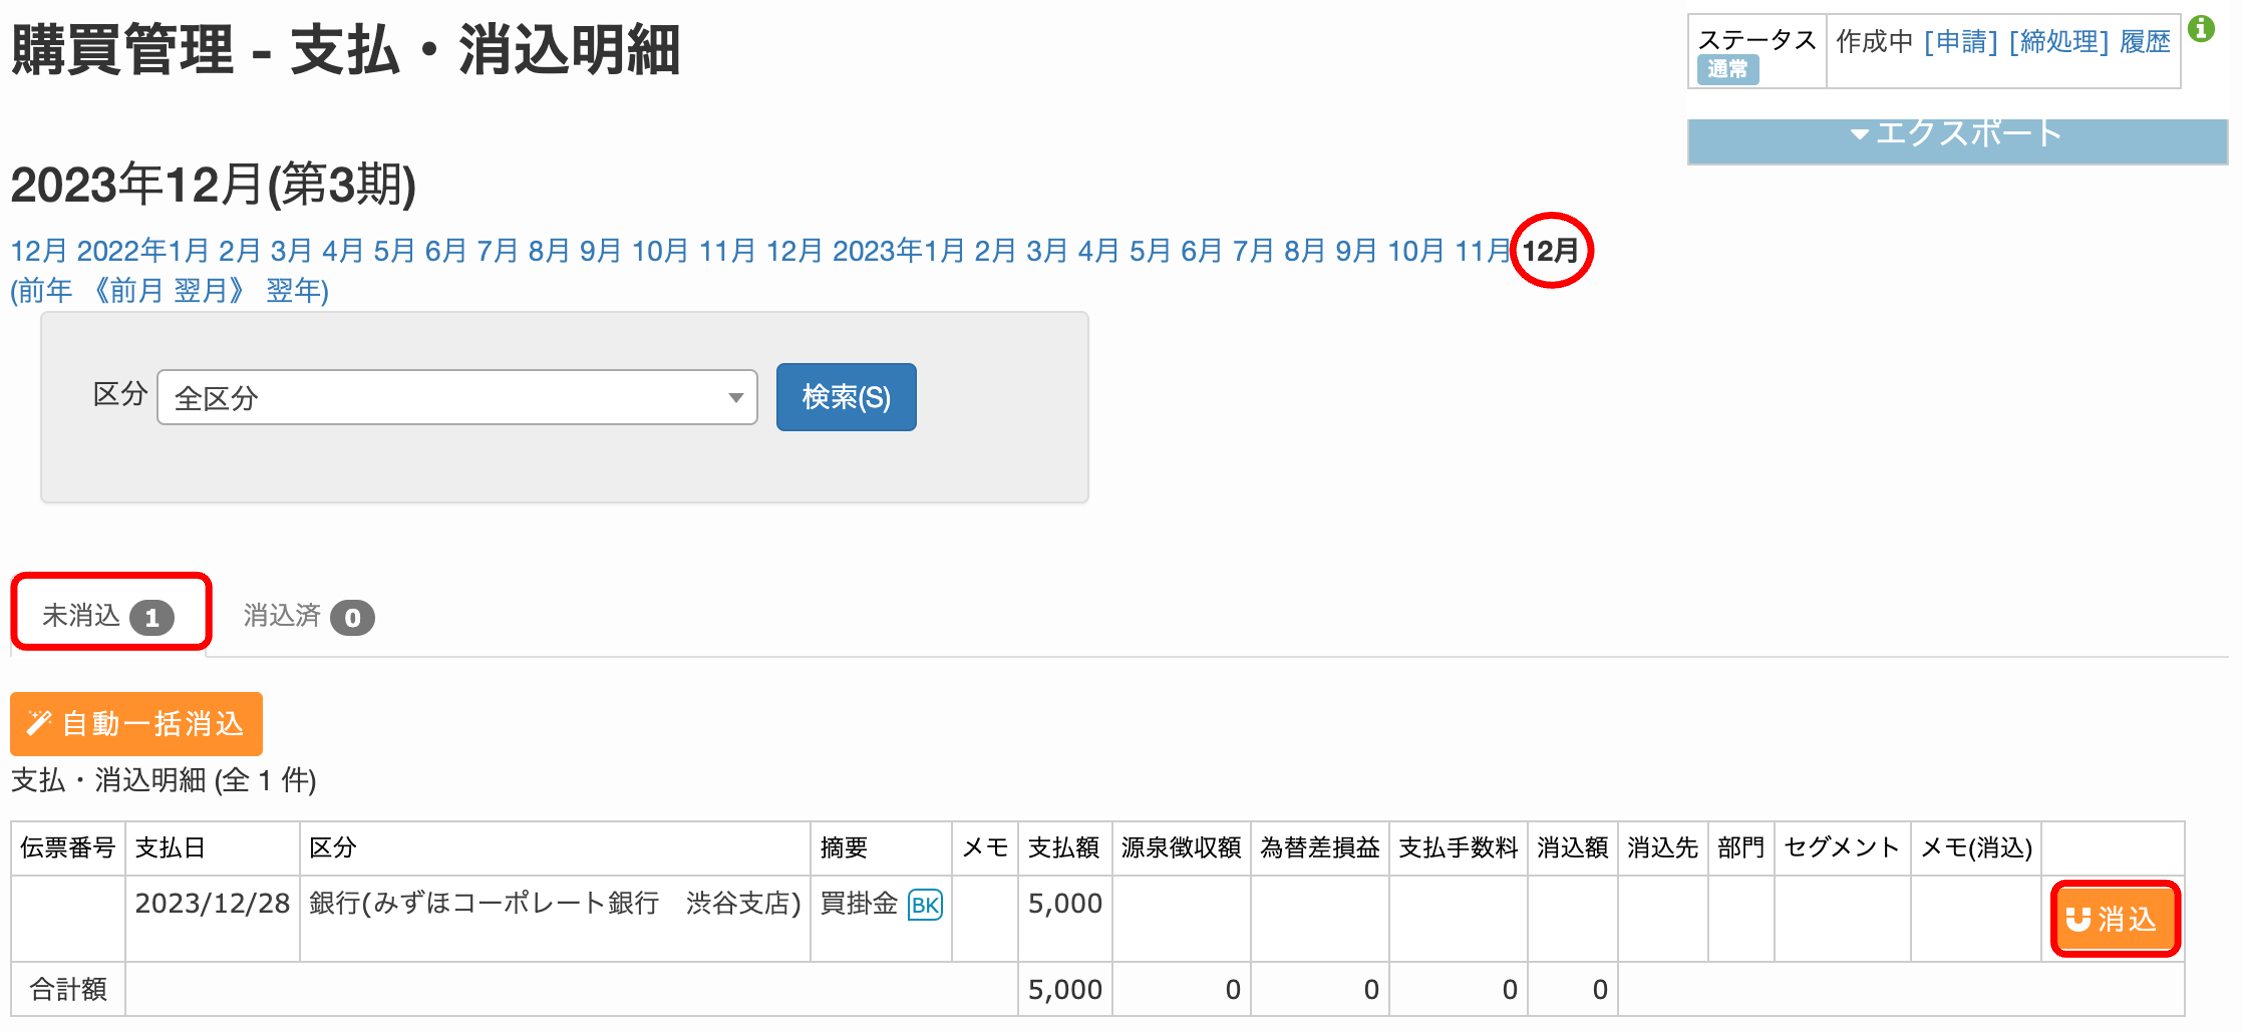
Task: Open the [申請] status link
Action: click(1961, 41)
